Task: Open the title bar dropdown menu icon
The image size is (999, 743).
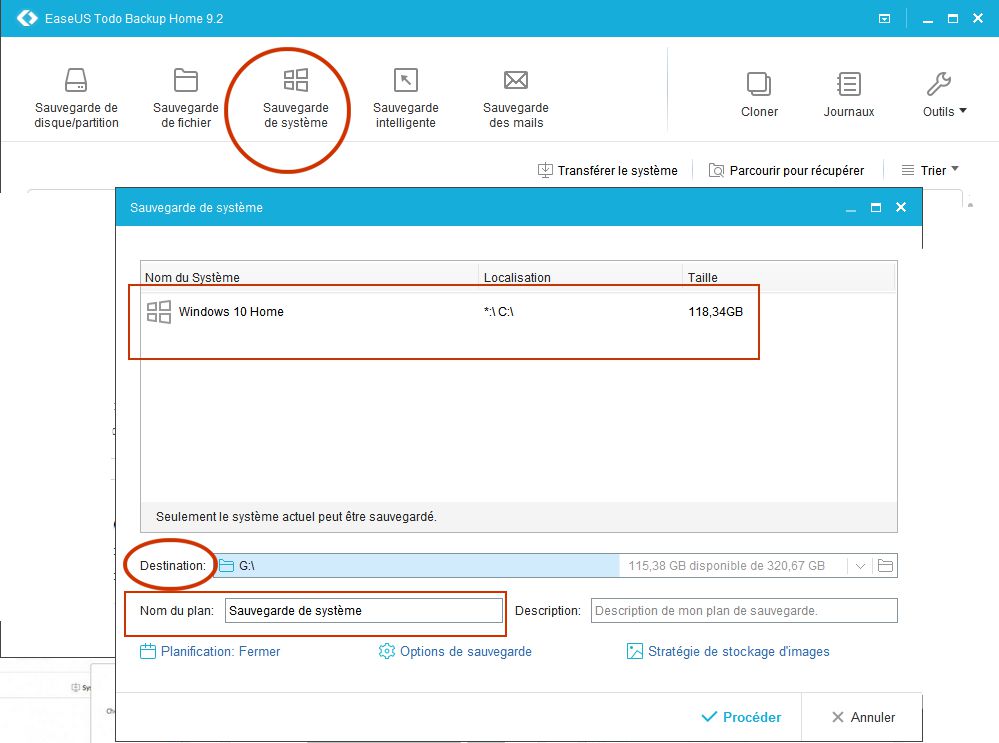Action: click(884, 18)
